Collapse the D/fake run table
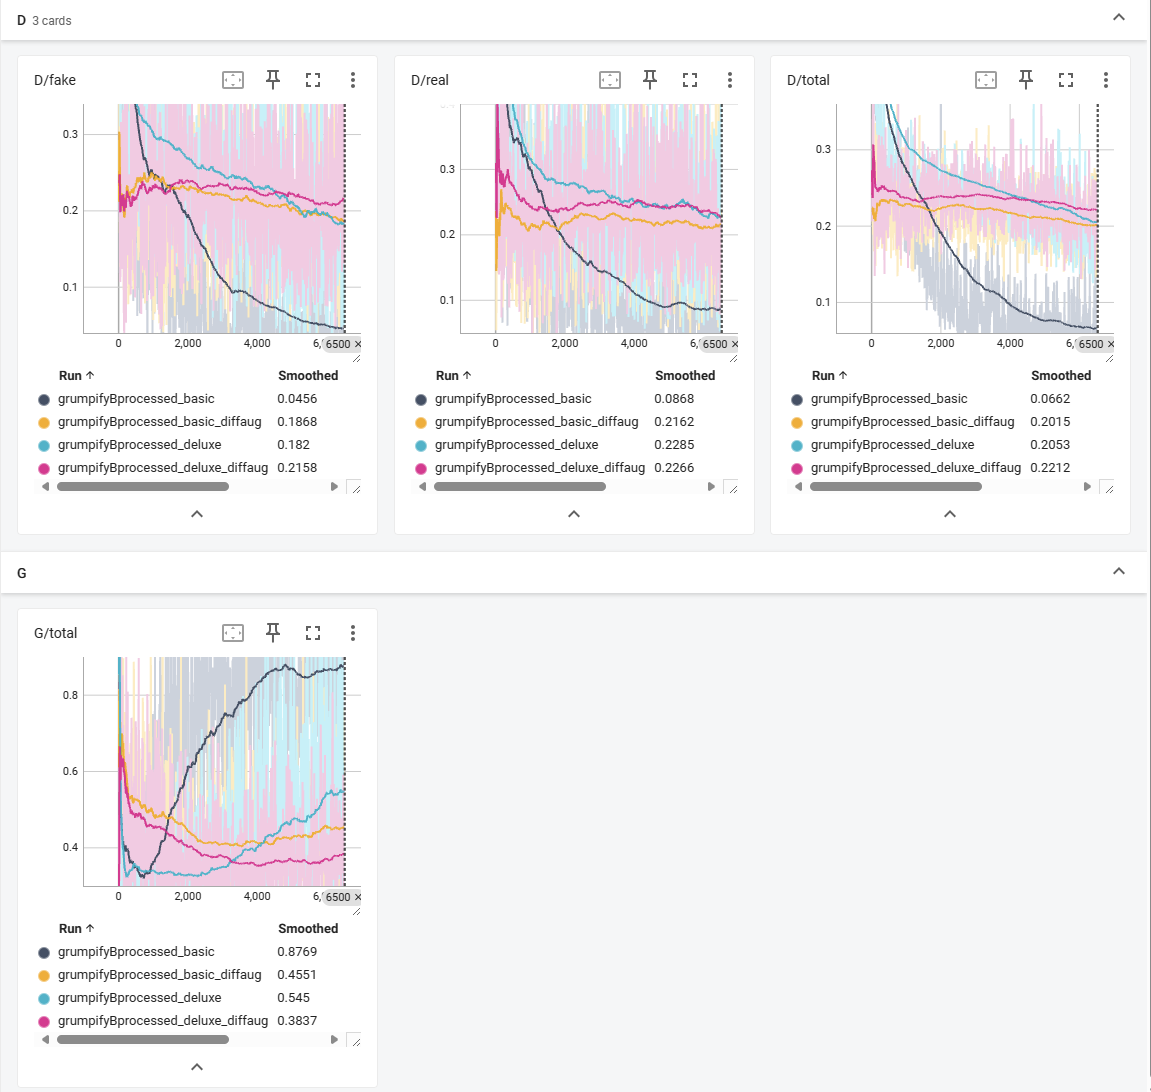This screenshot has height=1092, width=1151. coord(197,514)
